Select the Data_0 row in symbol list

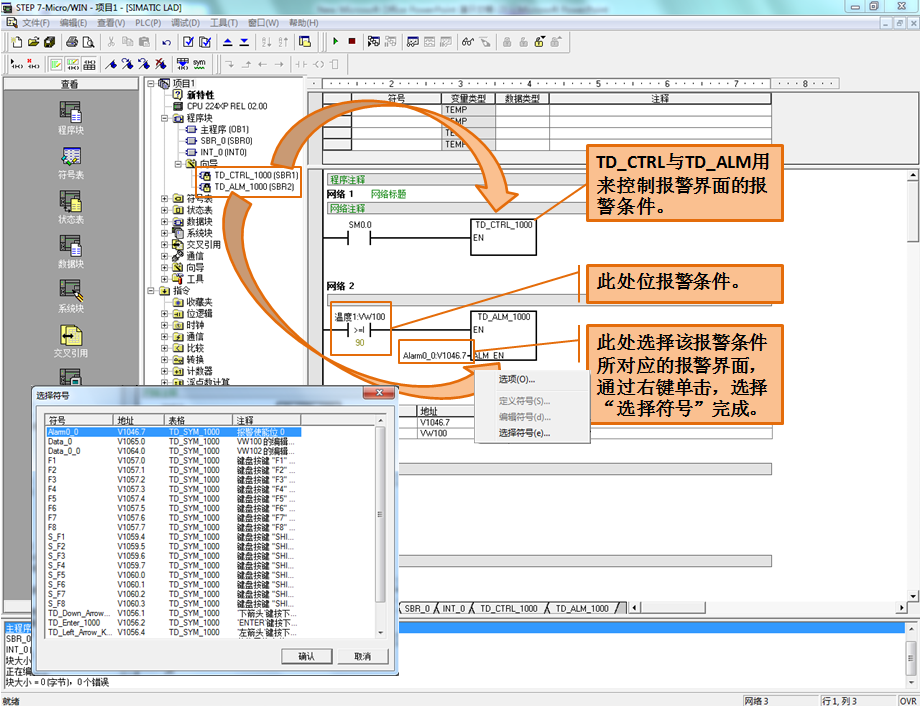174,441
